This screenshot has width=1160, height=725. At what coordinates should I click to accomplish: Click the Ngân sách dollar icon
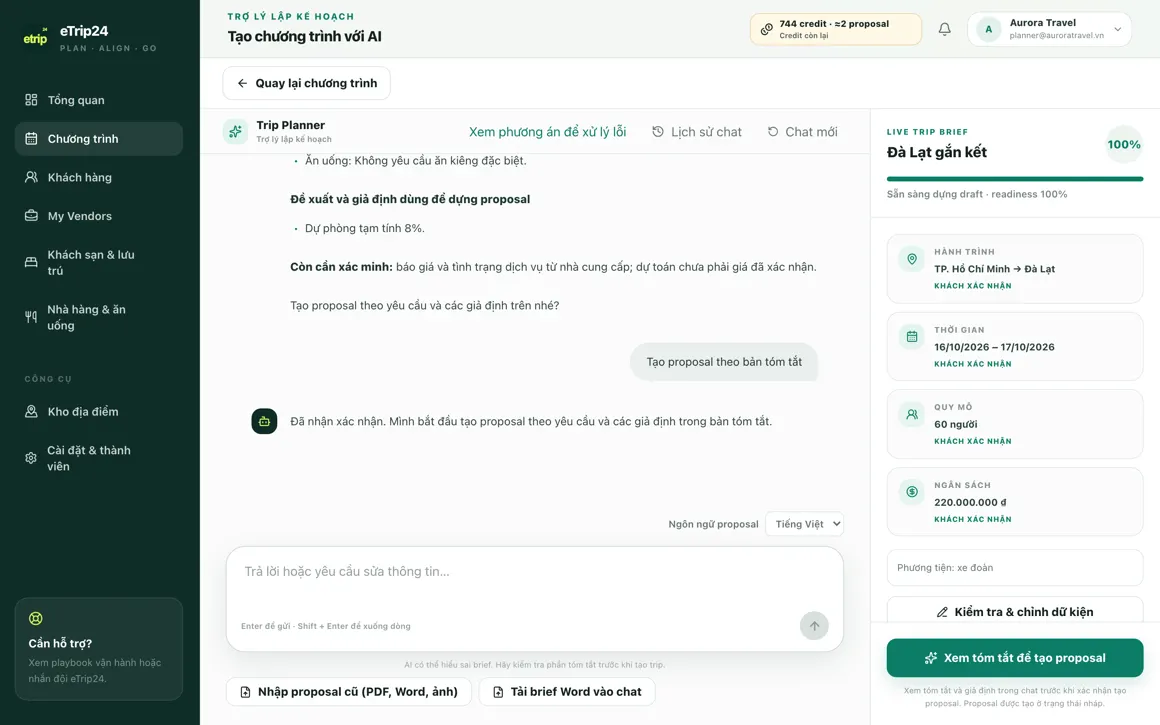[911, 492]
